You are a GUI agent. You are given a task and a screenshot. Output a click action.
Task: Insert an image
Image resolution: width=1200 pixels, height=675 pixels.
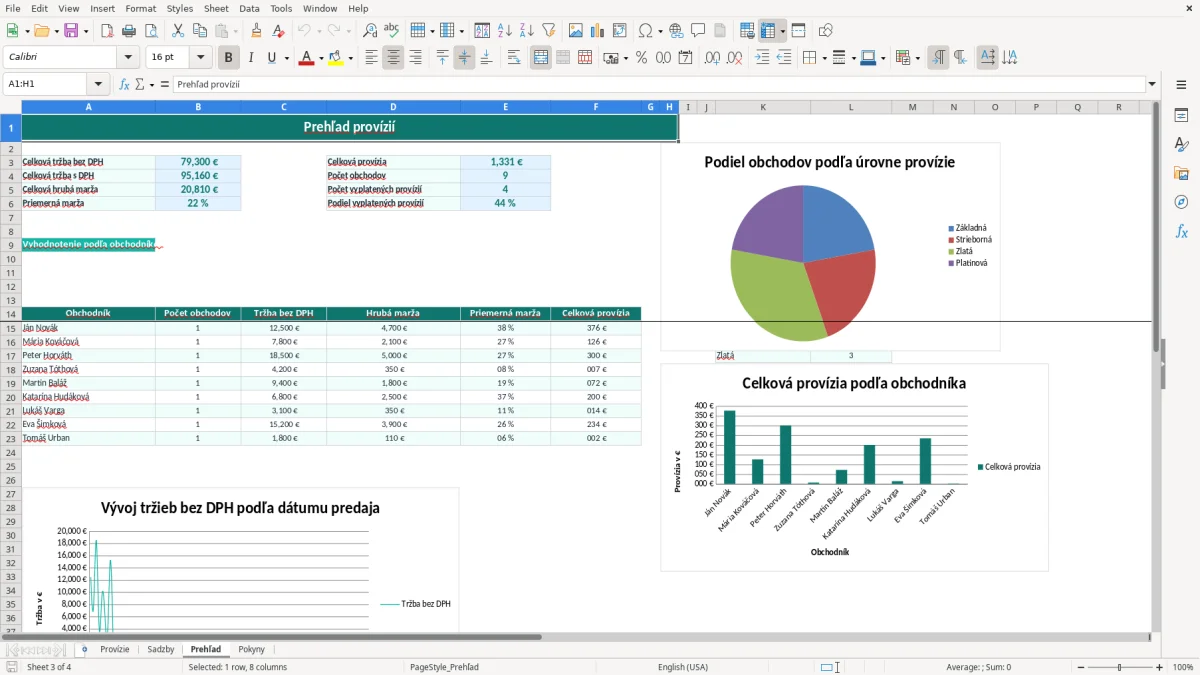point(577,31)
